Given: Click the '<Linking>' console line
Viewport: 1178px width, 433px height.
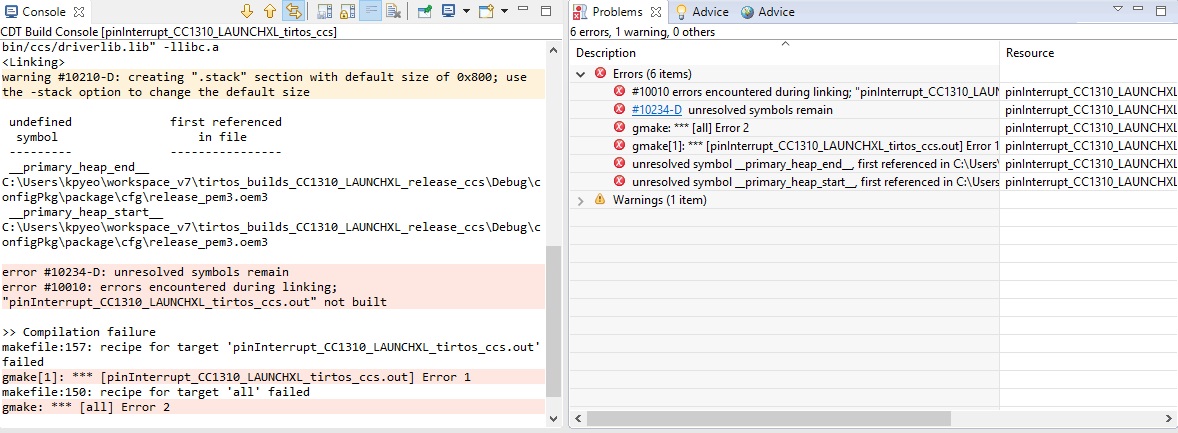Looking at the screenshot, I should coord(34,62).
